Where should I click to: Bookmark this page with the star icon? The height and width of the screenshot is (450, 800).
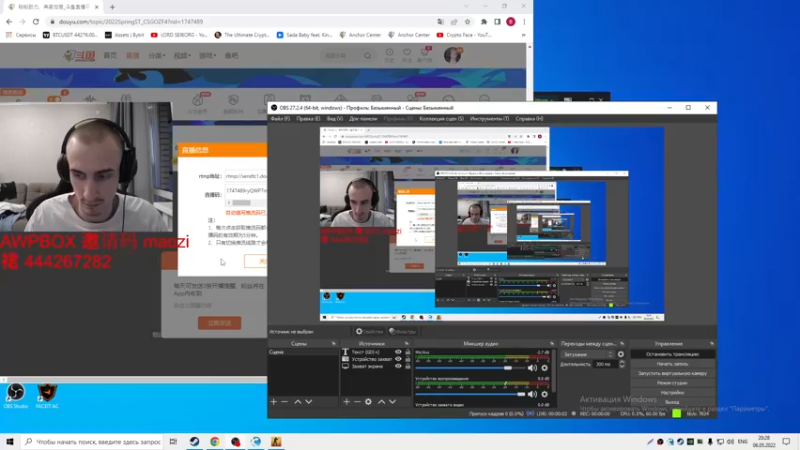(467, 22)
